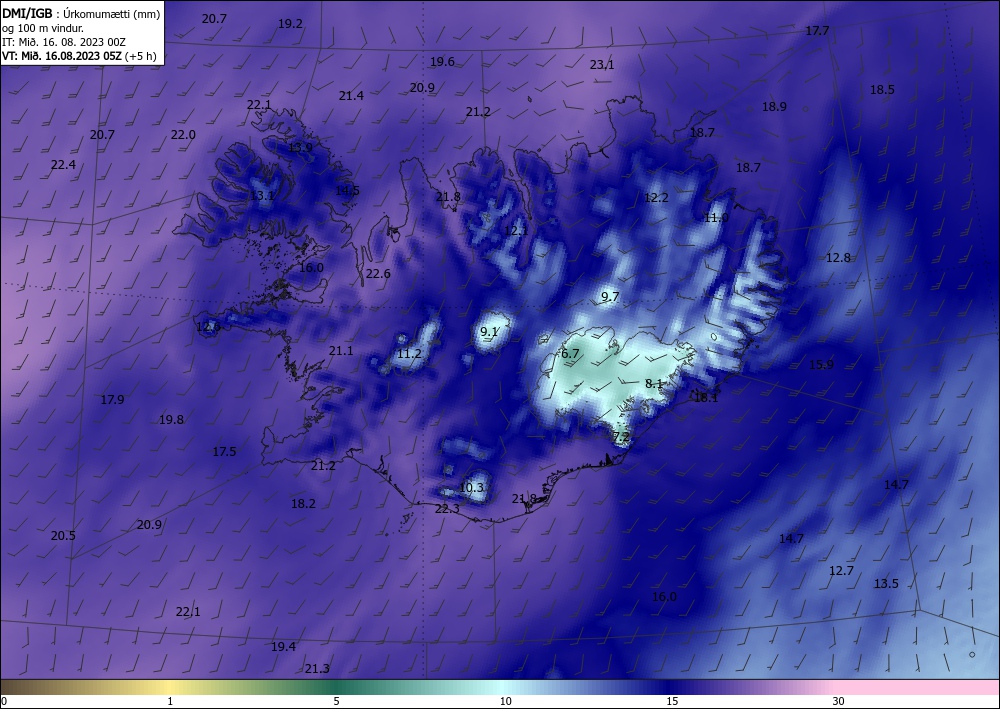1000x709 pixels.
Task: Click the map value 15.9
Action: (x=821, y=365)
